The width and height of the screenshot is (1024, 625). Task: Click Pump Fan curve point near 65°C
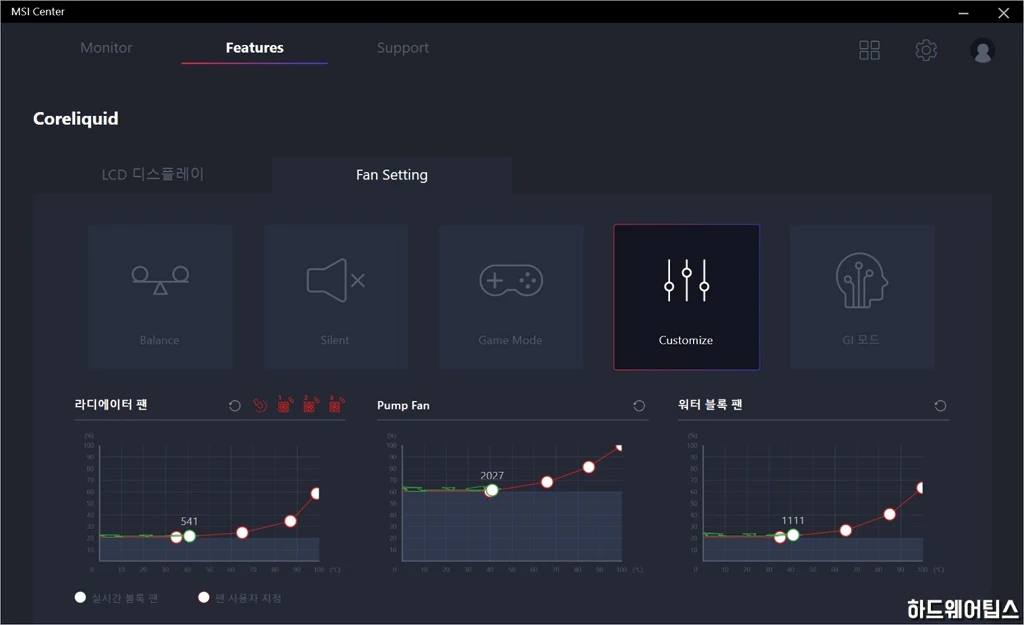coord(547,482)
